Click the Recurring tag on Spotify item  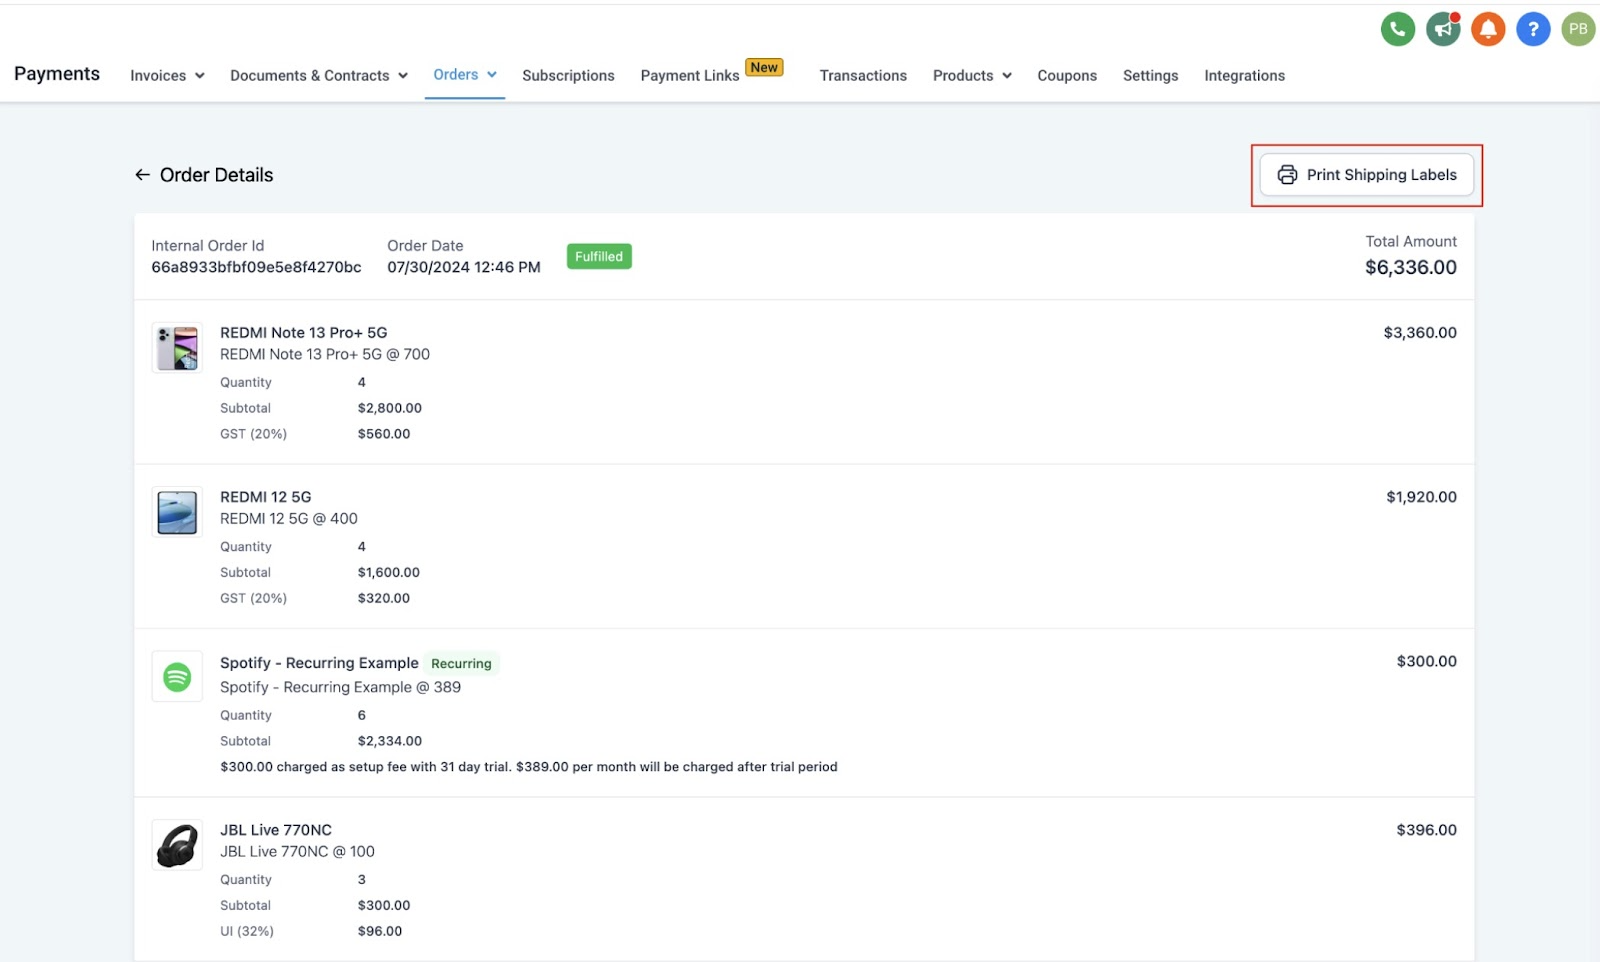click(461, 664)
